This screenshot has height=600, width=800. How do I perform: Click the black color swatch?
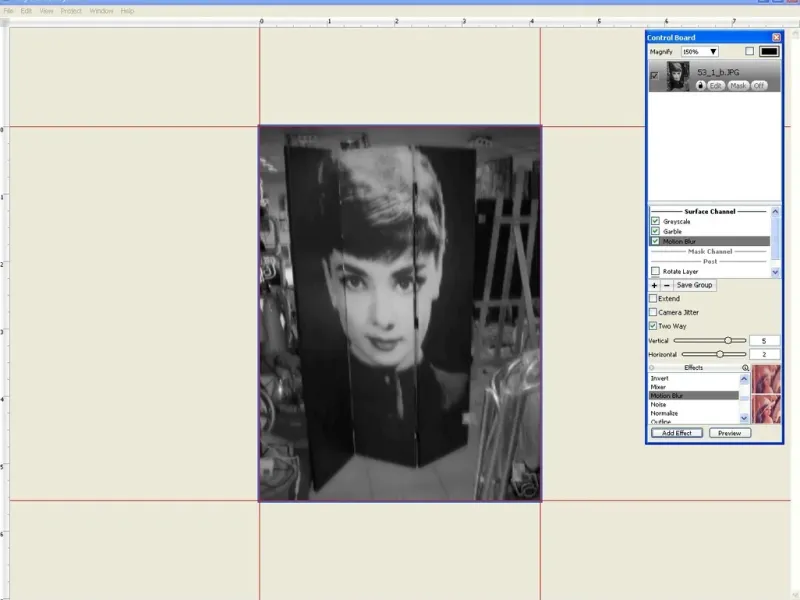pyautogui.click(x=769, y=51)
